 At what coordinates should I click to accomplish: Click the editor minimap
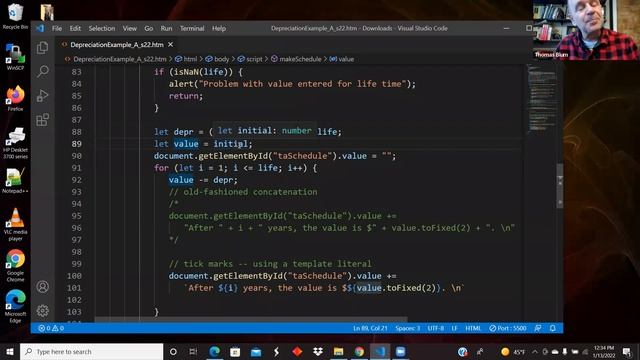[542, 98]
